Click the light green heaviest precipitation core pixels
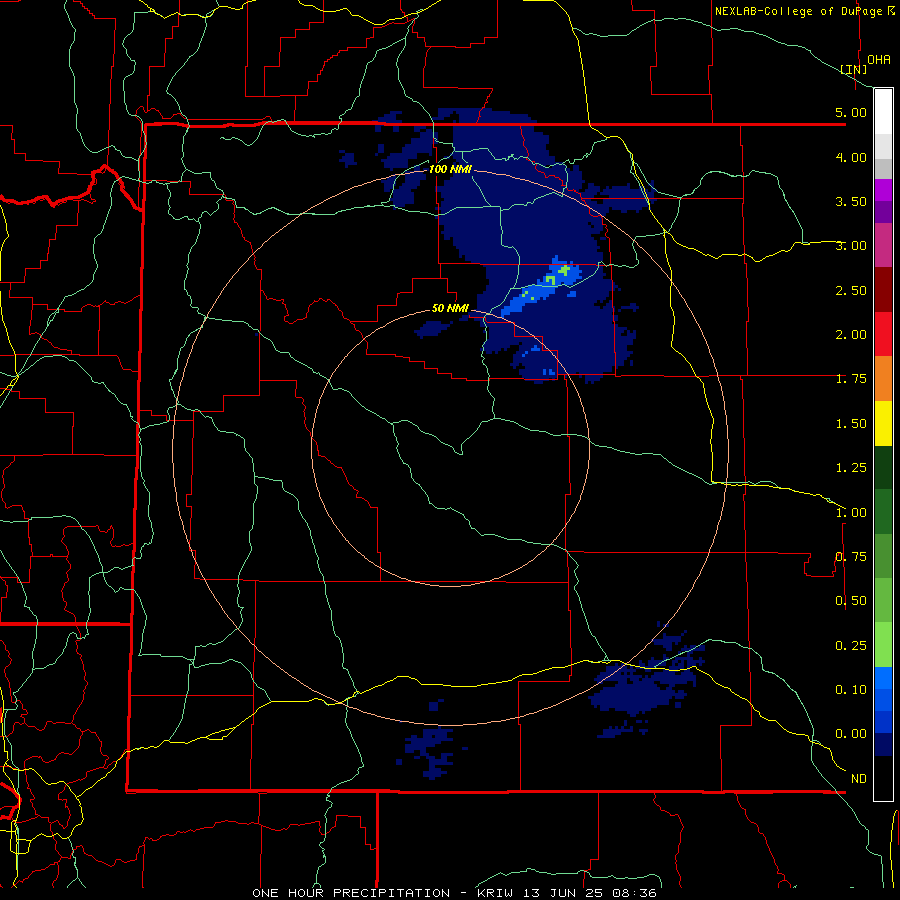 [x=565, y=270]
